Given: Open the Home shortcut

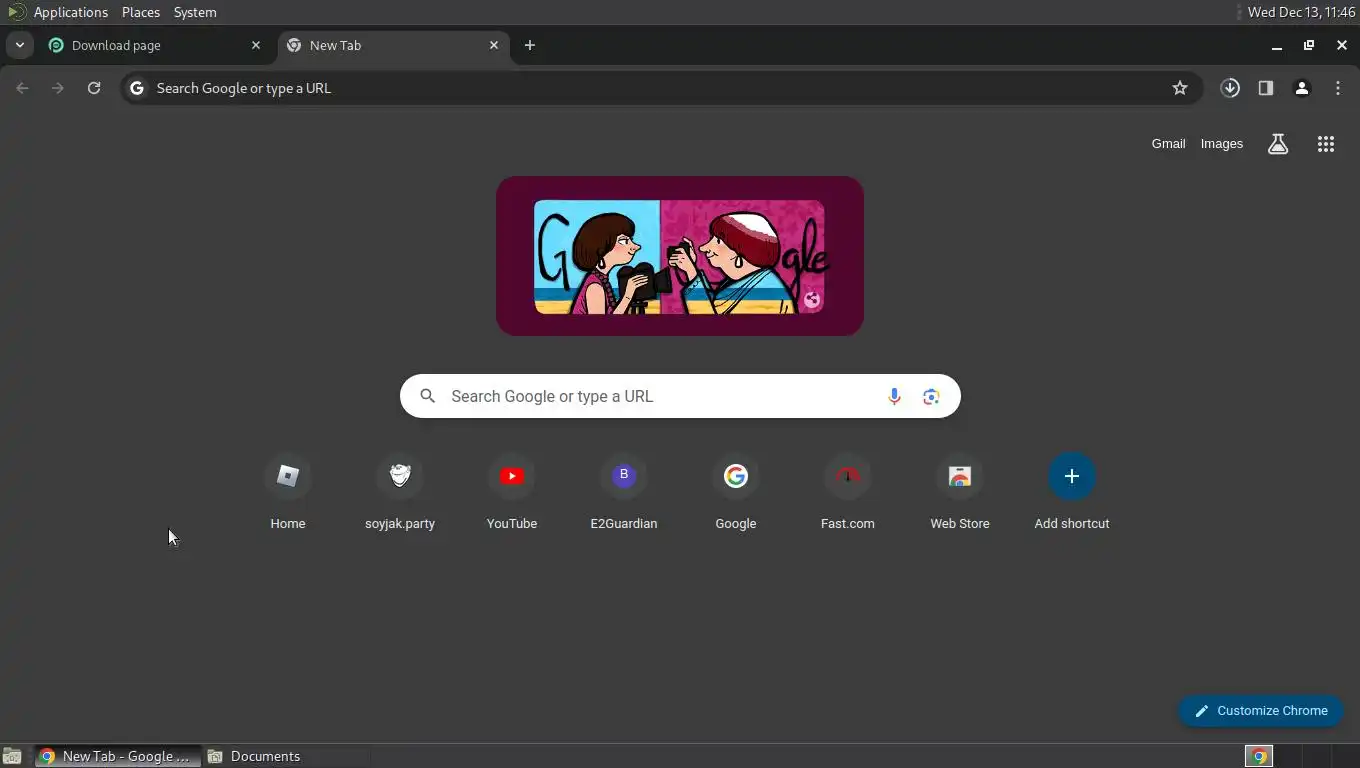Looking at the screenshot, I should coord(288,492).
